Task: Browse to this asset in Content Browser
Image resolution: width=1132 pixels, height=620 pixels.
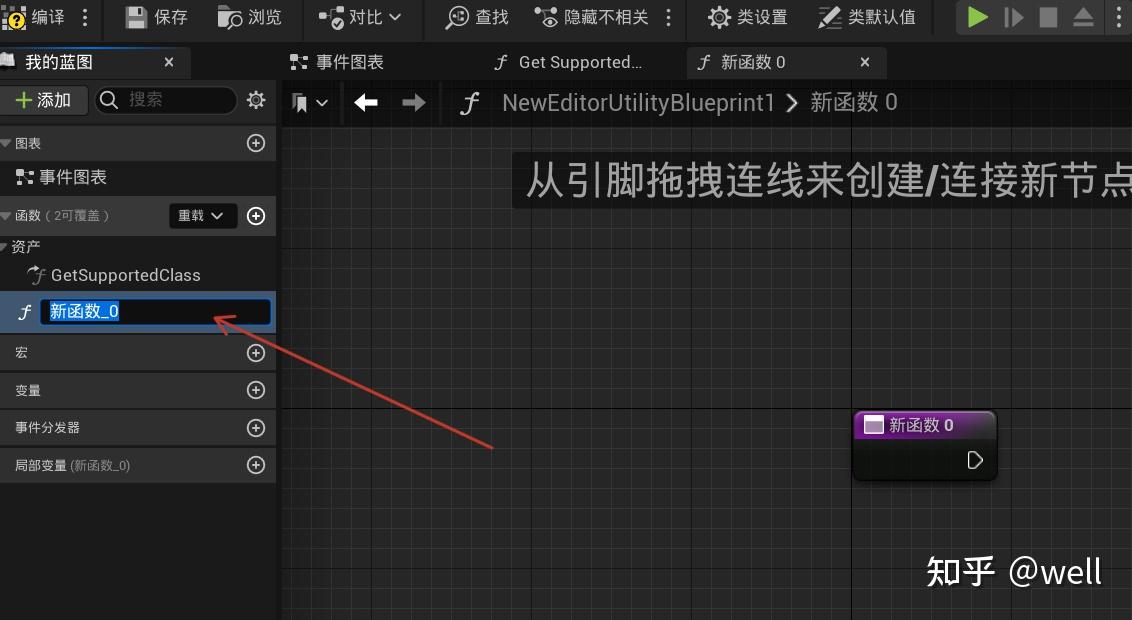Action: (245, 17)
